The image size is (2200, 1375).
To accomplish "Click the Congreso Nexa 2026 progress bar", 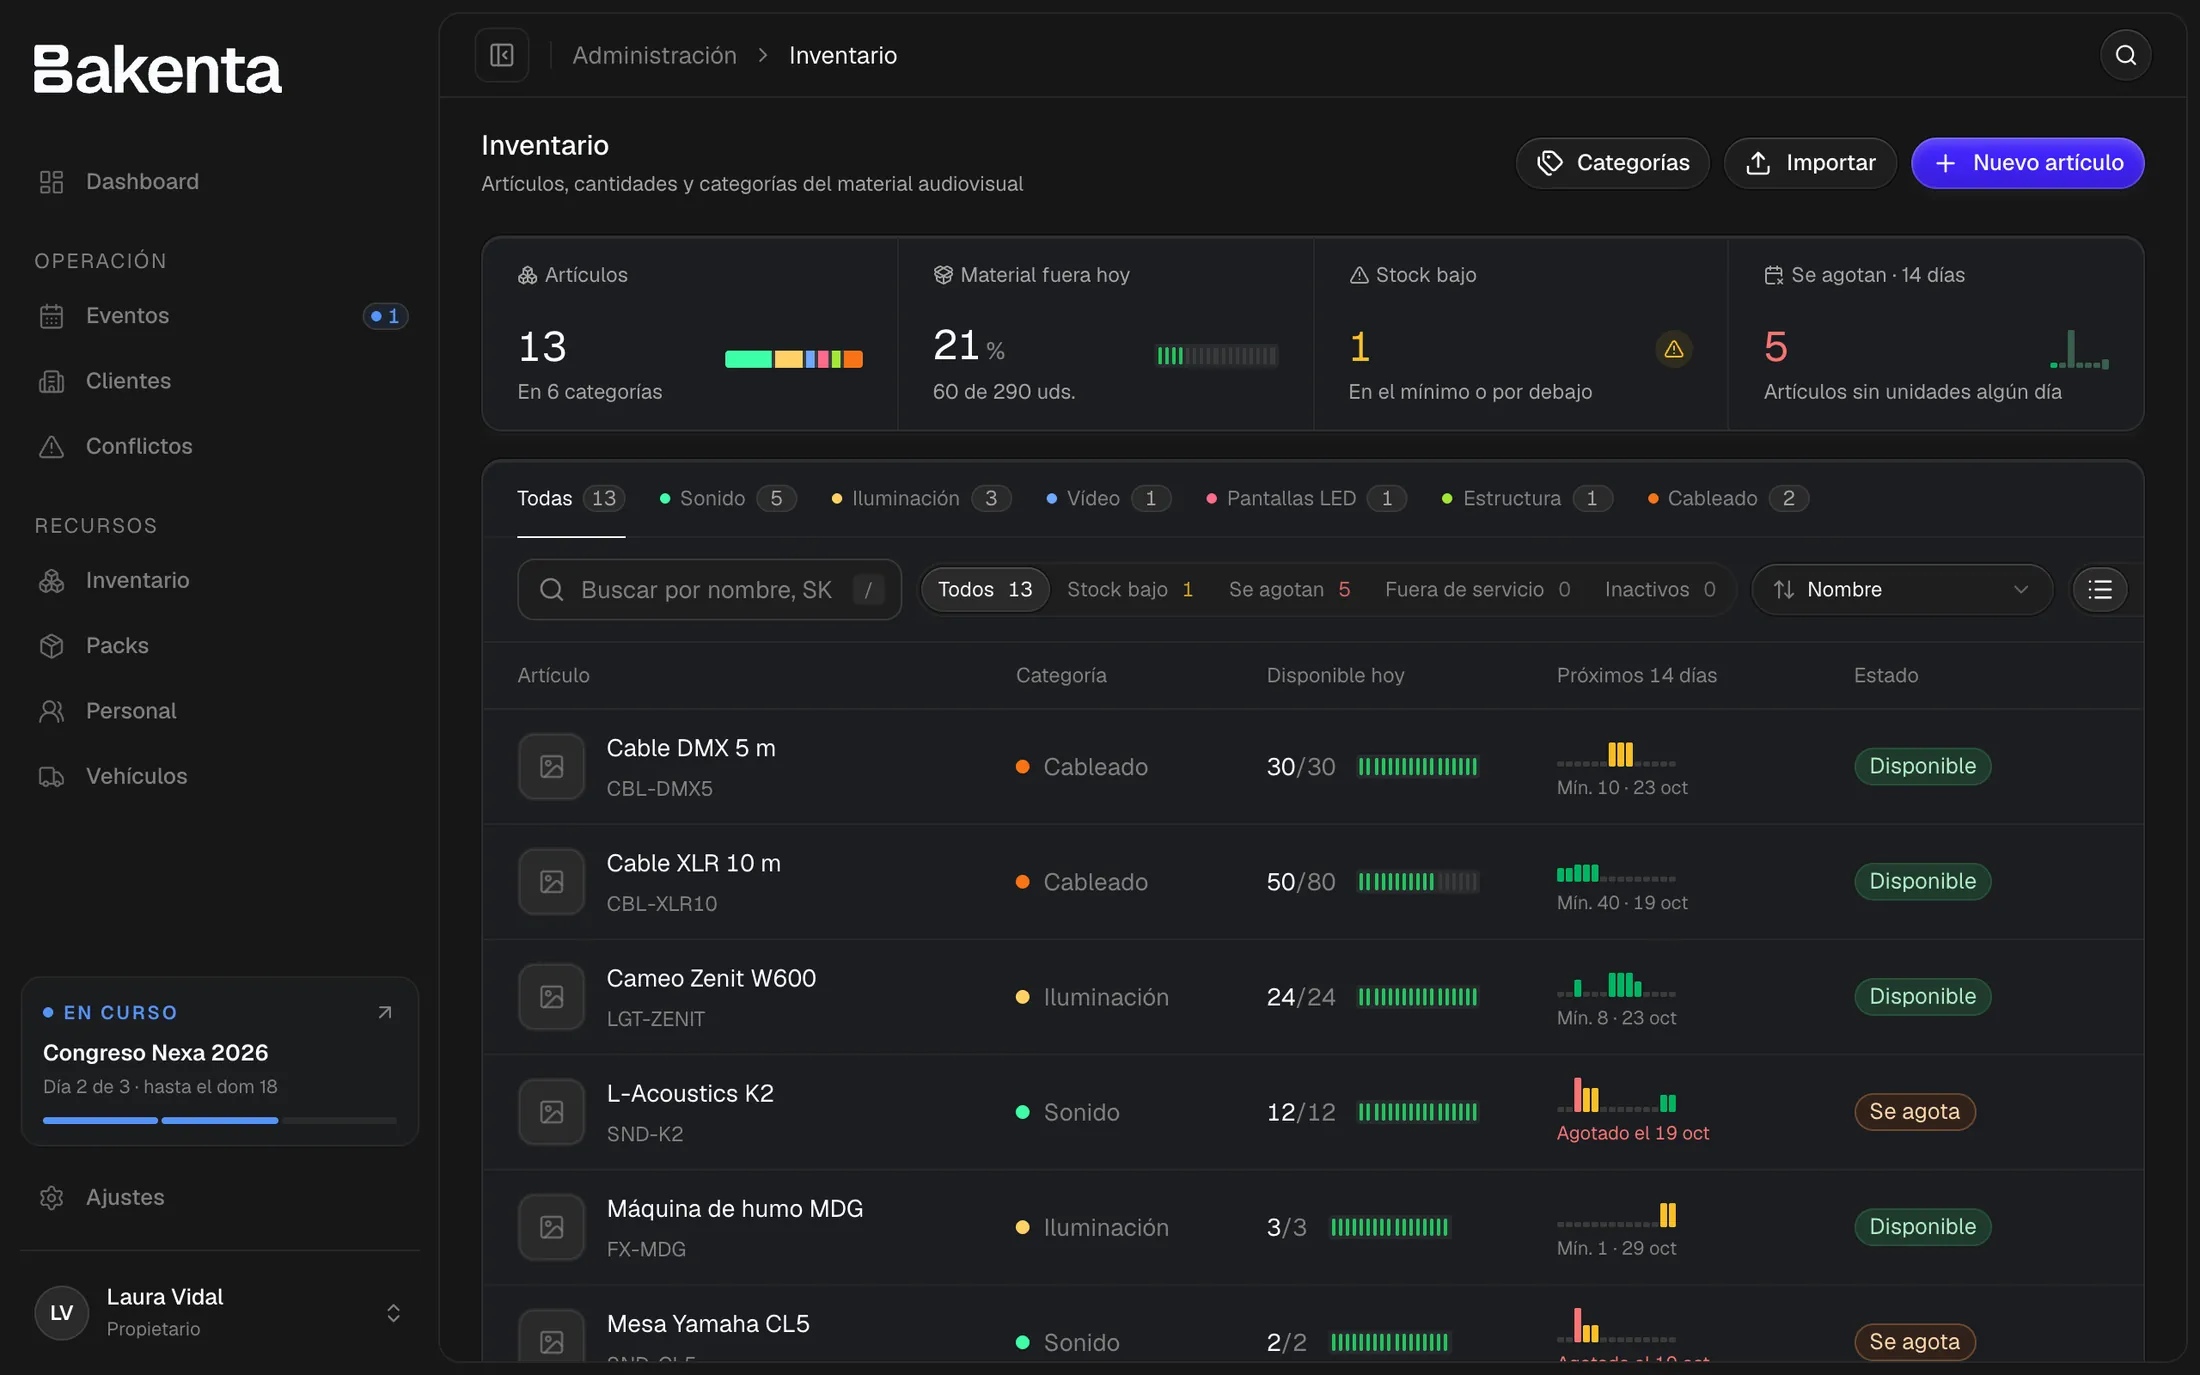I will (219, 1120).
